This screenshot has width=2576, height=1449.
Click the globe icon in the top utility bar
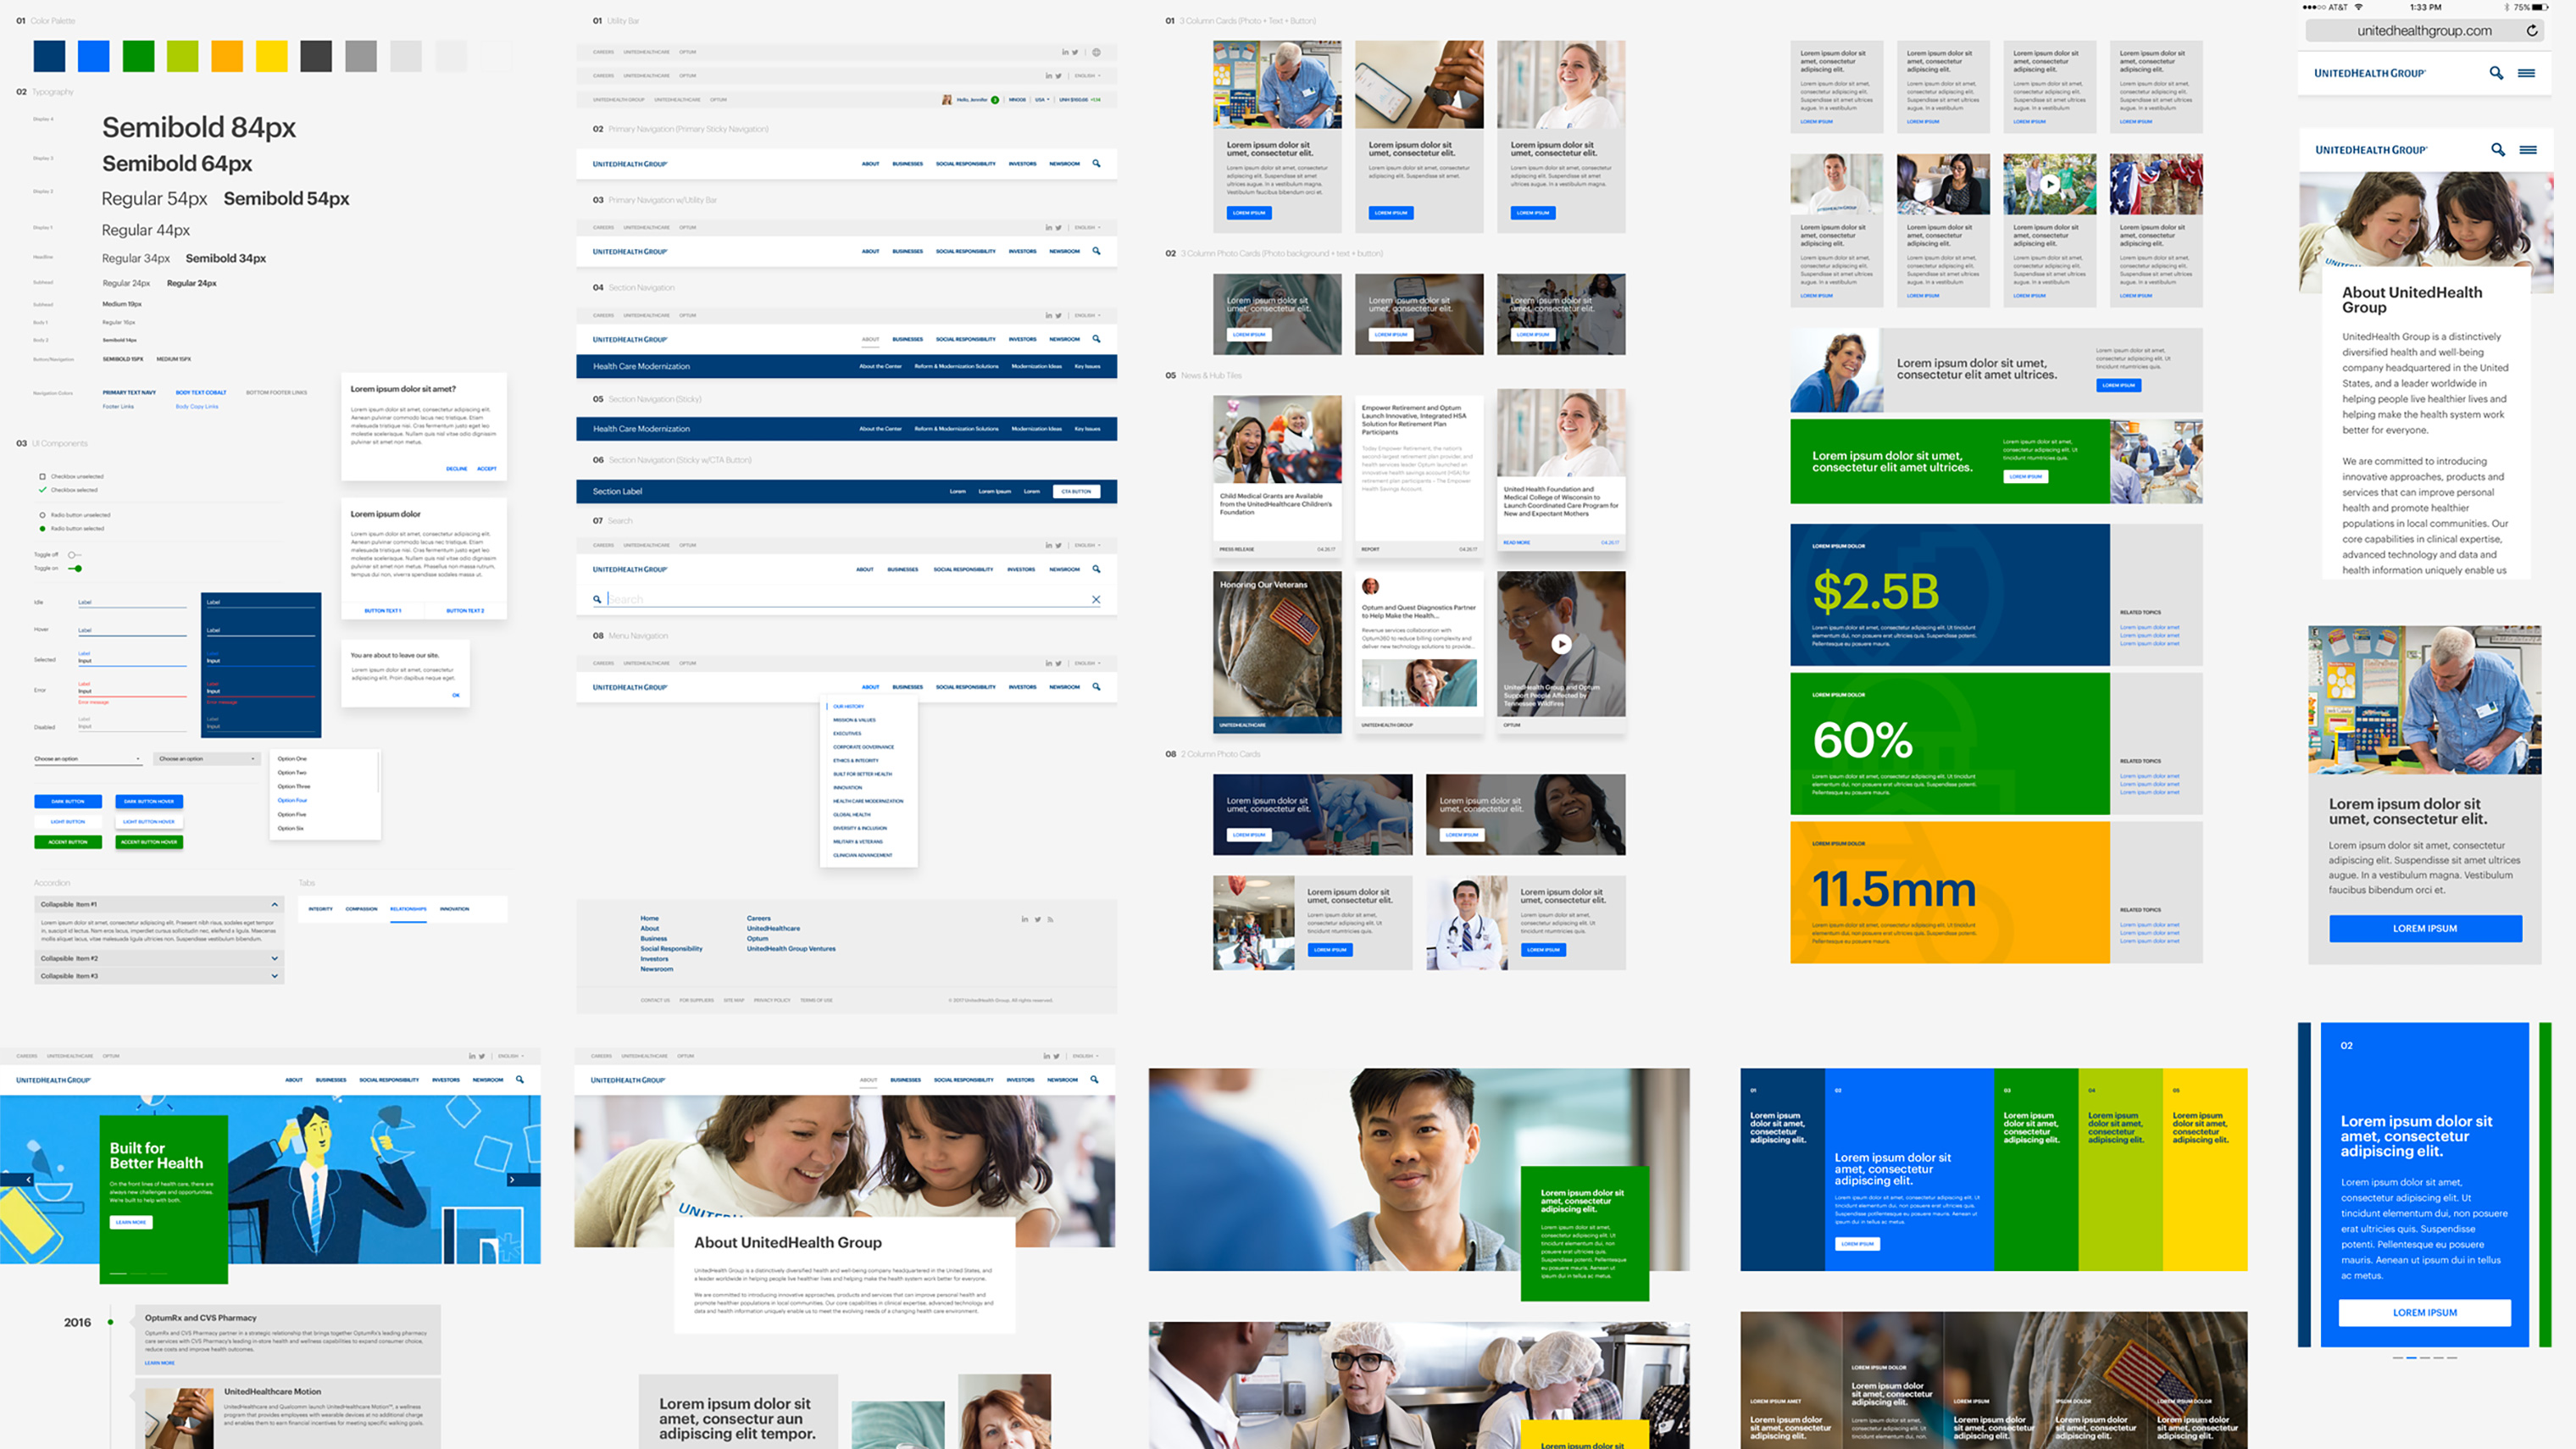pyautogui.click(x=1096, y=52)
